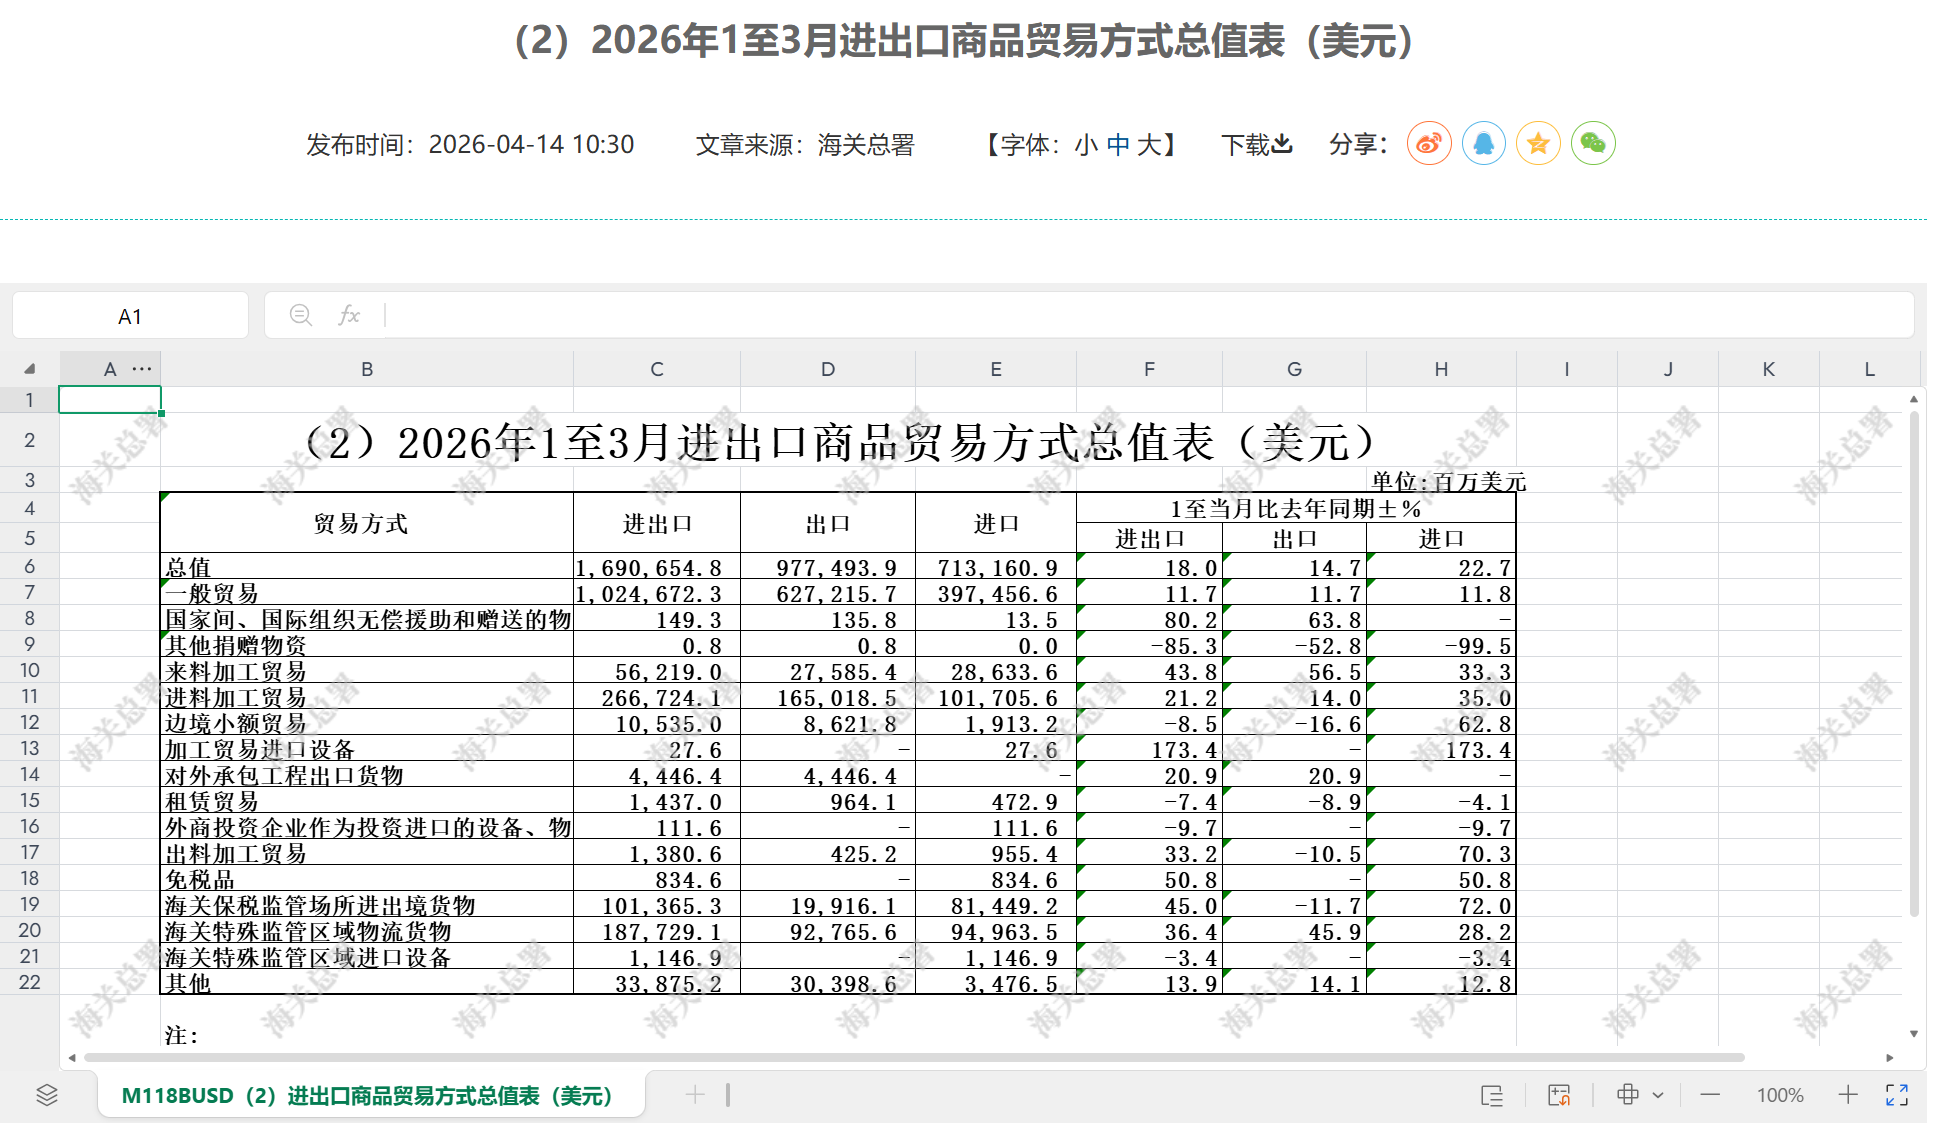Share article via WeChat icon
Viewport: 1938px width, 1139px height.
pos(1593,144)
